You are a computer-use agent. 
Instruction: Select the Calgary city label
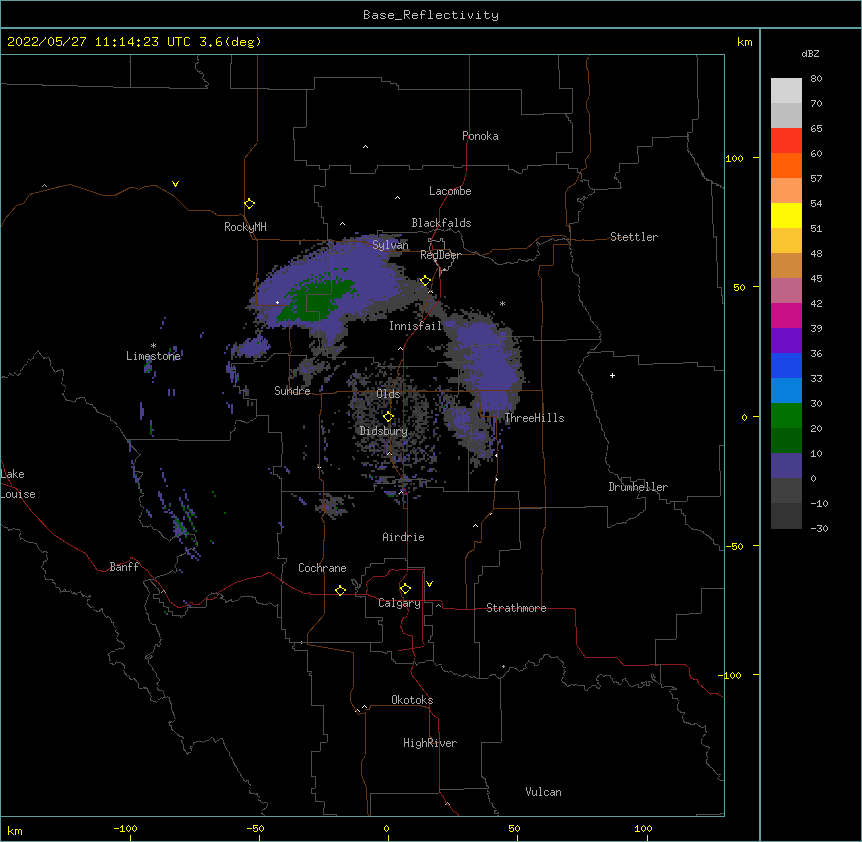(x=399, y=603)
